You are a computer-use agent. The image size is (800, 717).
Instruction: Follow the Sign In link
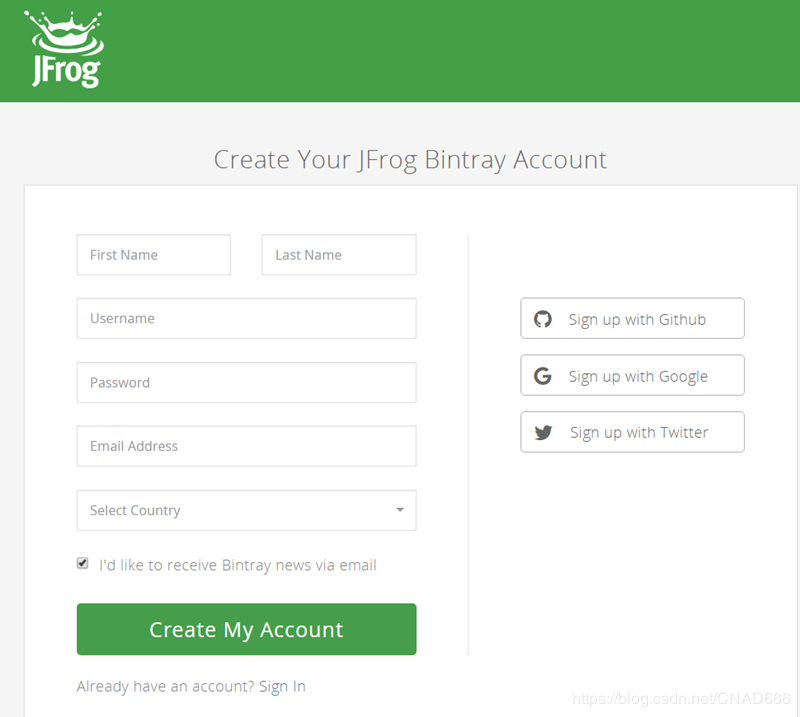(x=282, y=686)
